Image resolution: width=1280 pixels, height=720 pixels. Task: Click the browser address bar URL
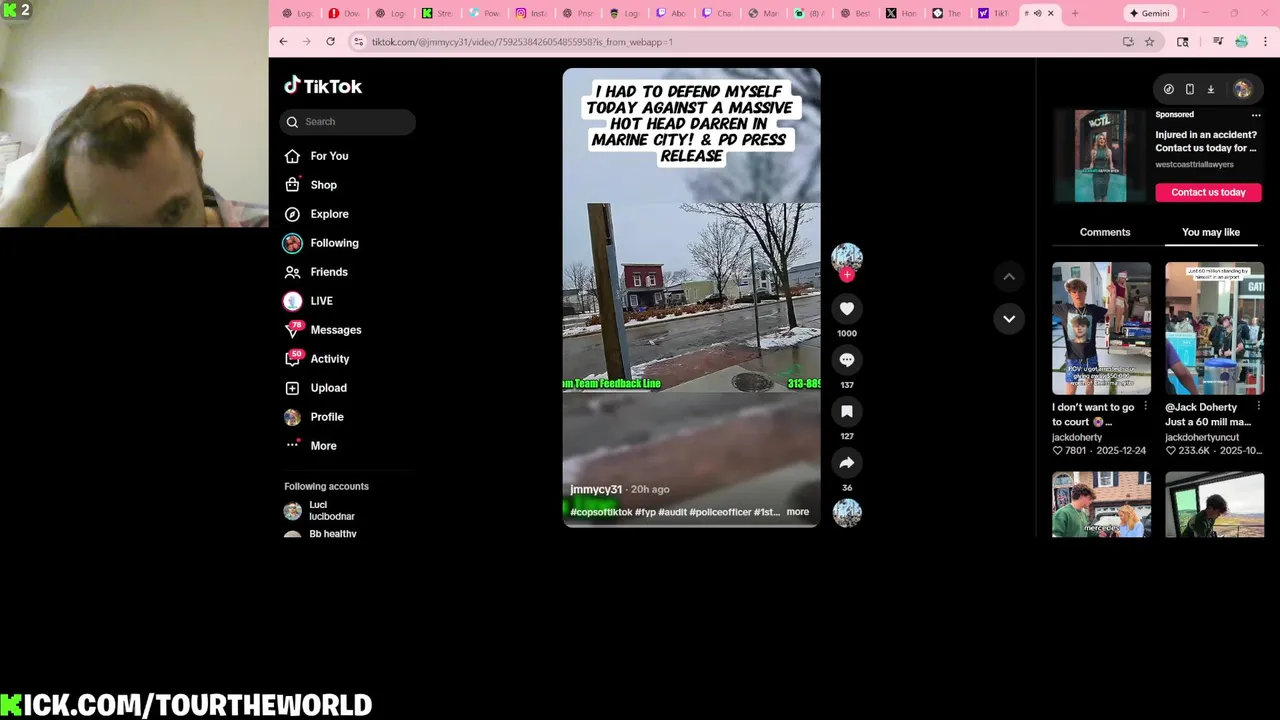click(x=522, y=42)
